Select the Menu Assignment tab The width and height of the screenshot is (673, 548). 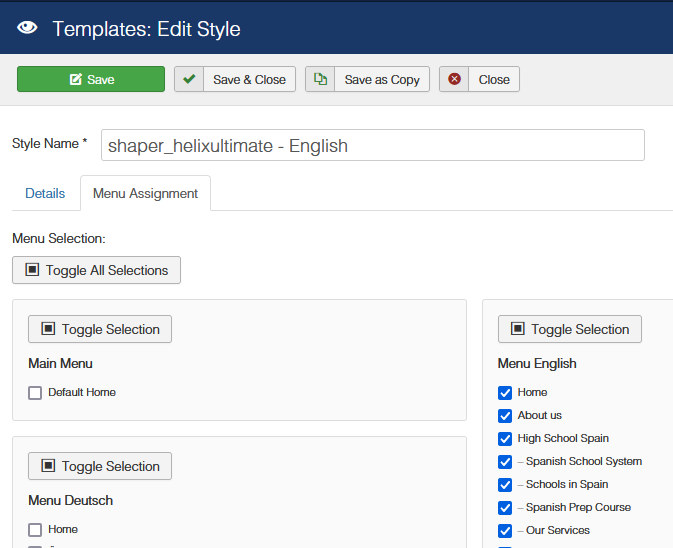(145, 193)
